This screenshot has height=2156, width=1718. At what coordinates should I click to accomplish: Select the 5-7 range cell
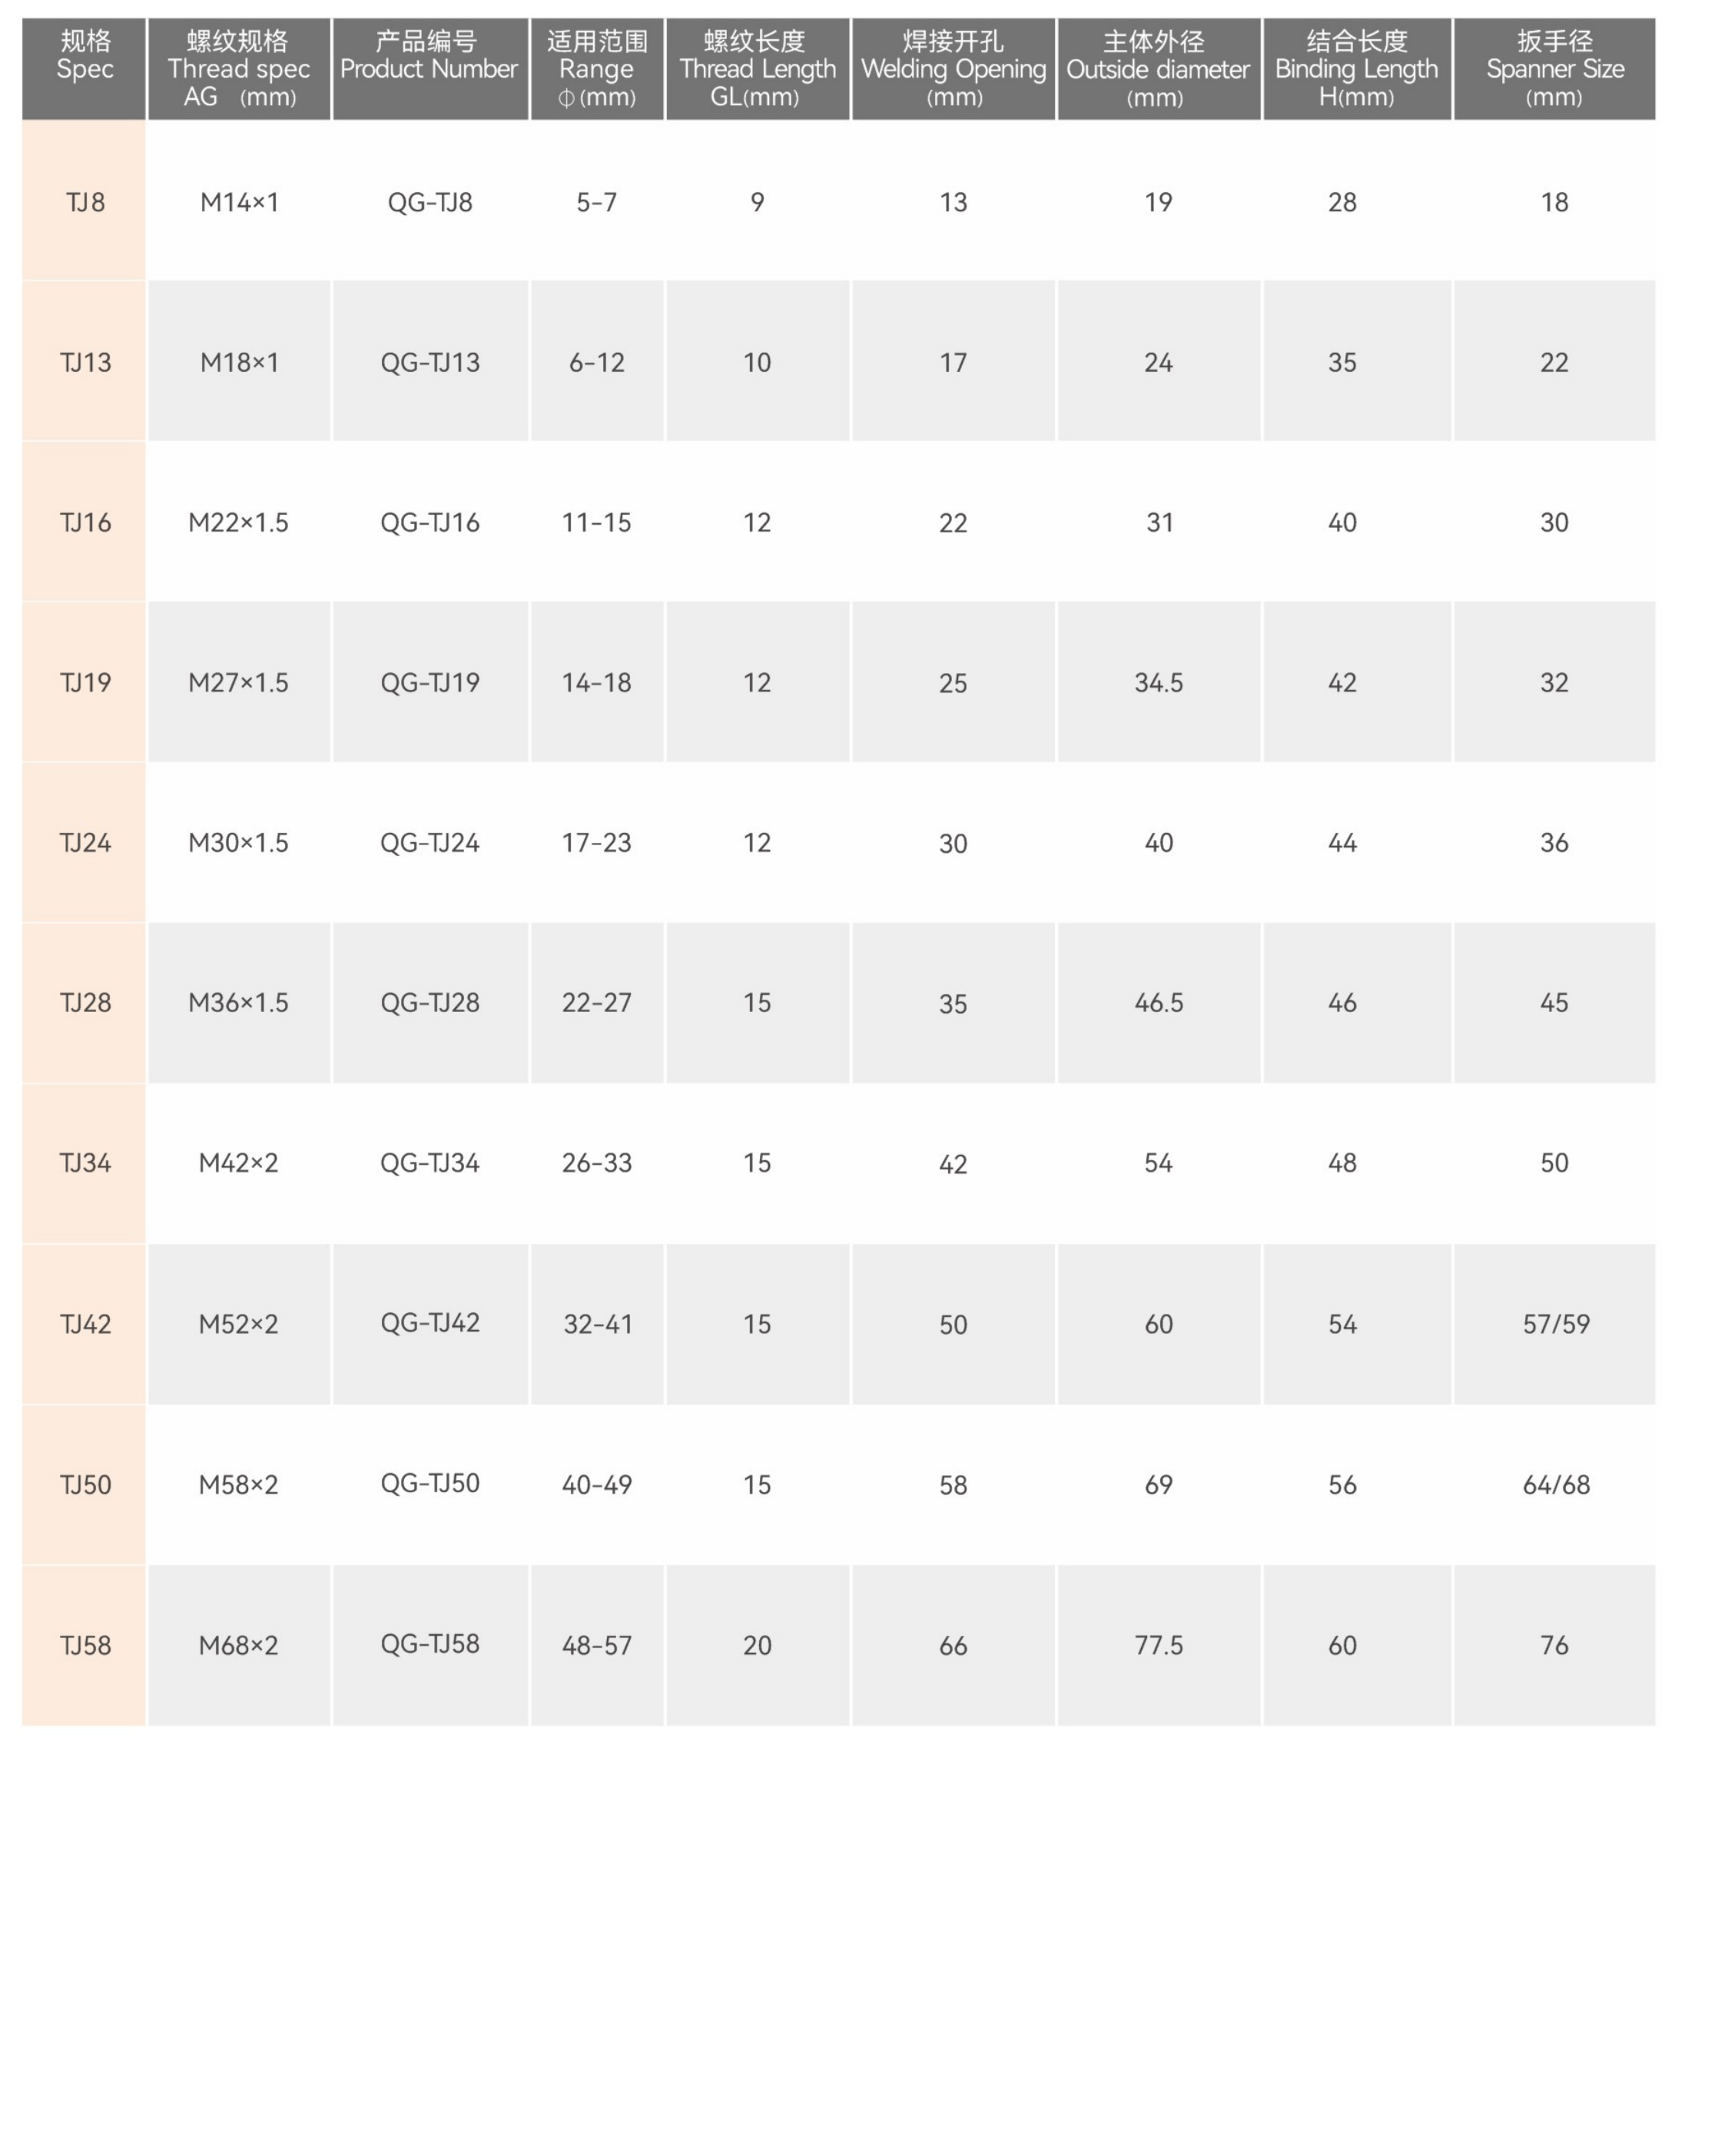pos(596,202)
